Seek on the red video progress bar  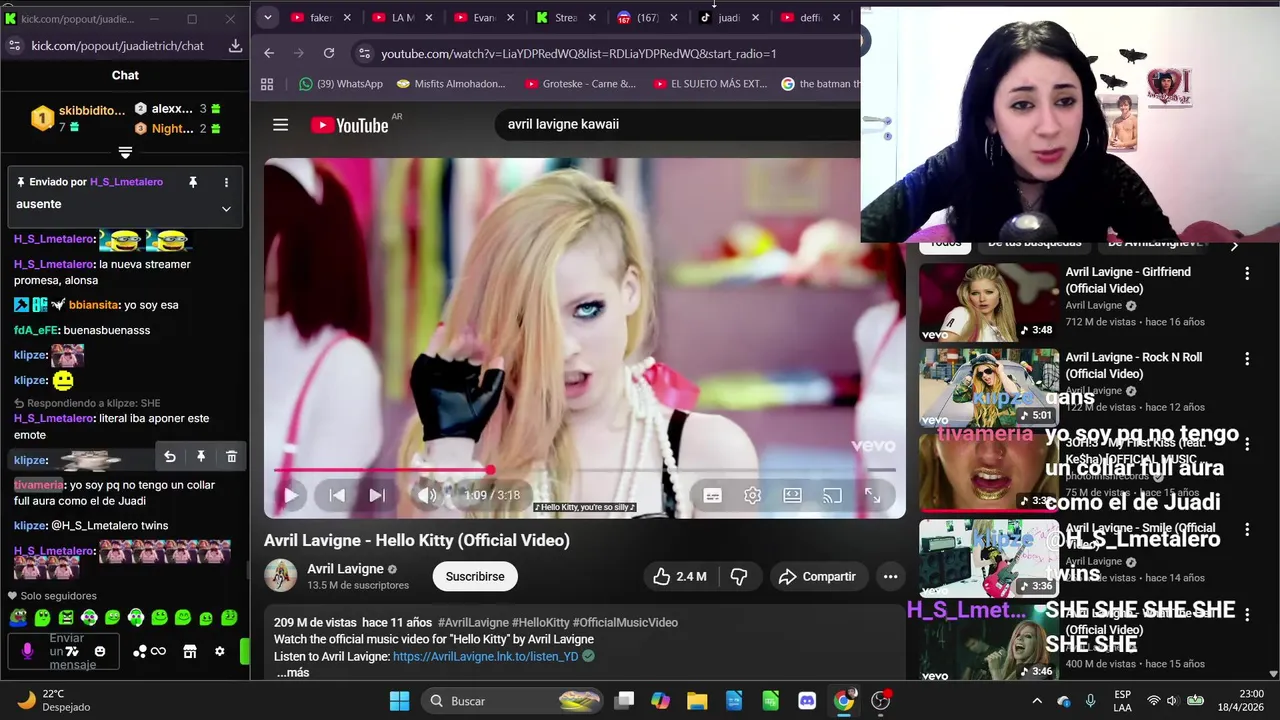tap(585, 469)
